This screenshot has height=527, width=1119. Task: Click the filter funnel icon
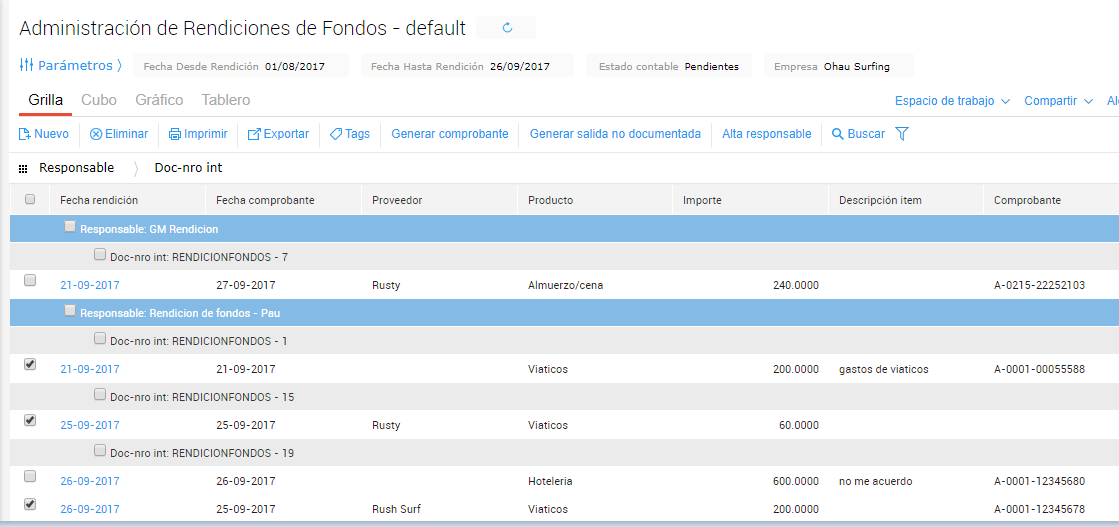point(902,134)
